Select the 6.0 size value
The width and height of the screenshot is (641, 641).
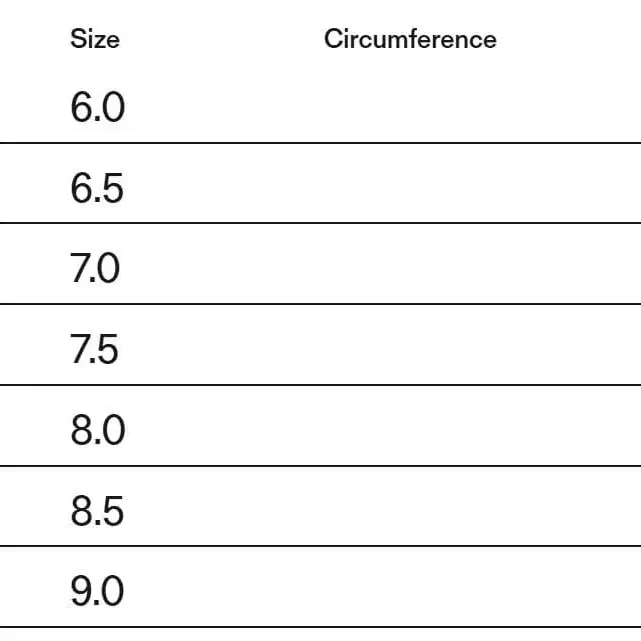98,107
